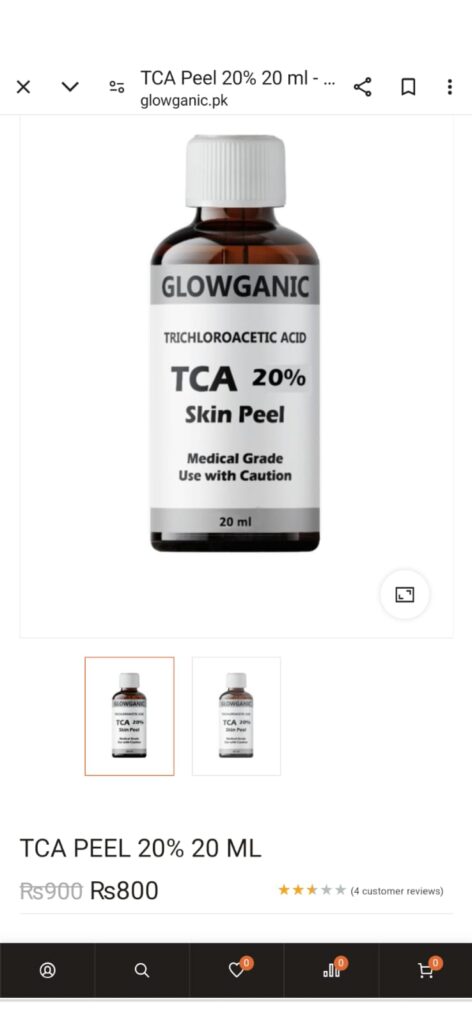Viewport: 472px width, 1024px height.
Task: Bookmark this page icon
Action: pyautogui.click(x=408, y=87)
